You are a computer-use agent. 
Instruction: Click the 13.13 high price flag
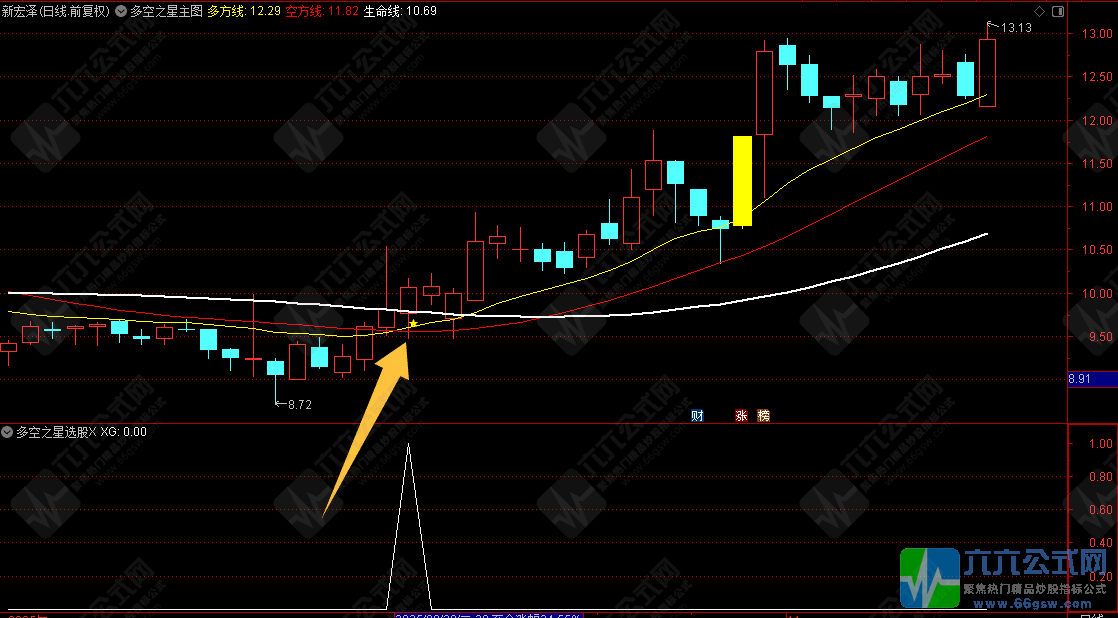[x=1014, y=28]
